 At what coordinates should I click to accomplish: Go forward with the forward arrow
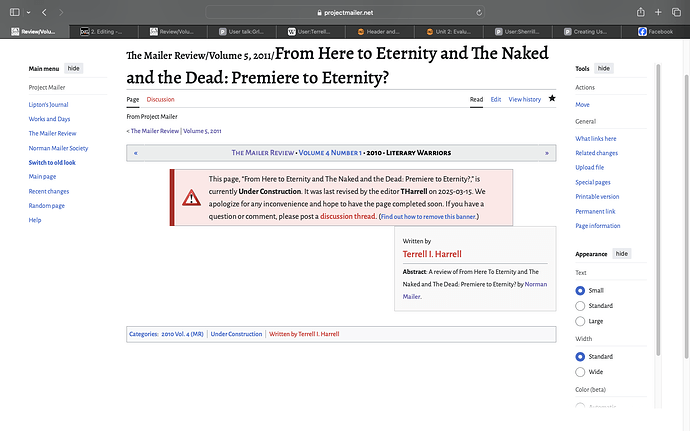click(x=61, y=12)
